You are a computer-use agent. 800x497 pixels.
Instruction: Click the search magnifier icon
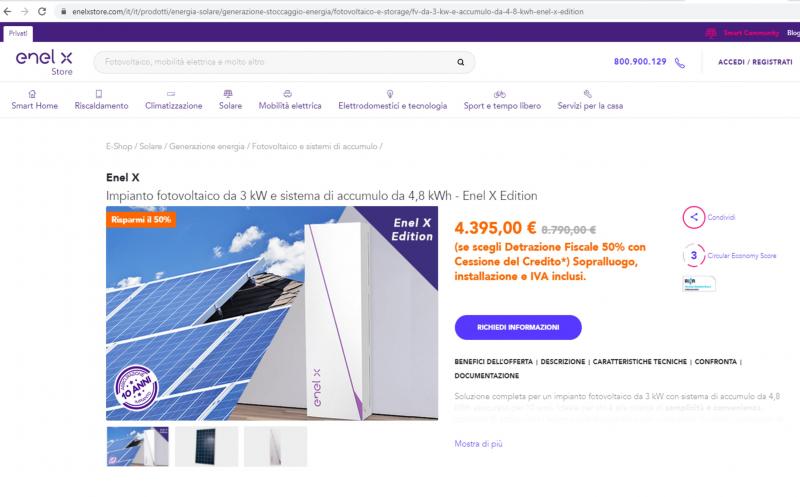(460, 62)
